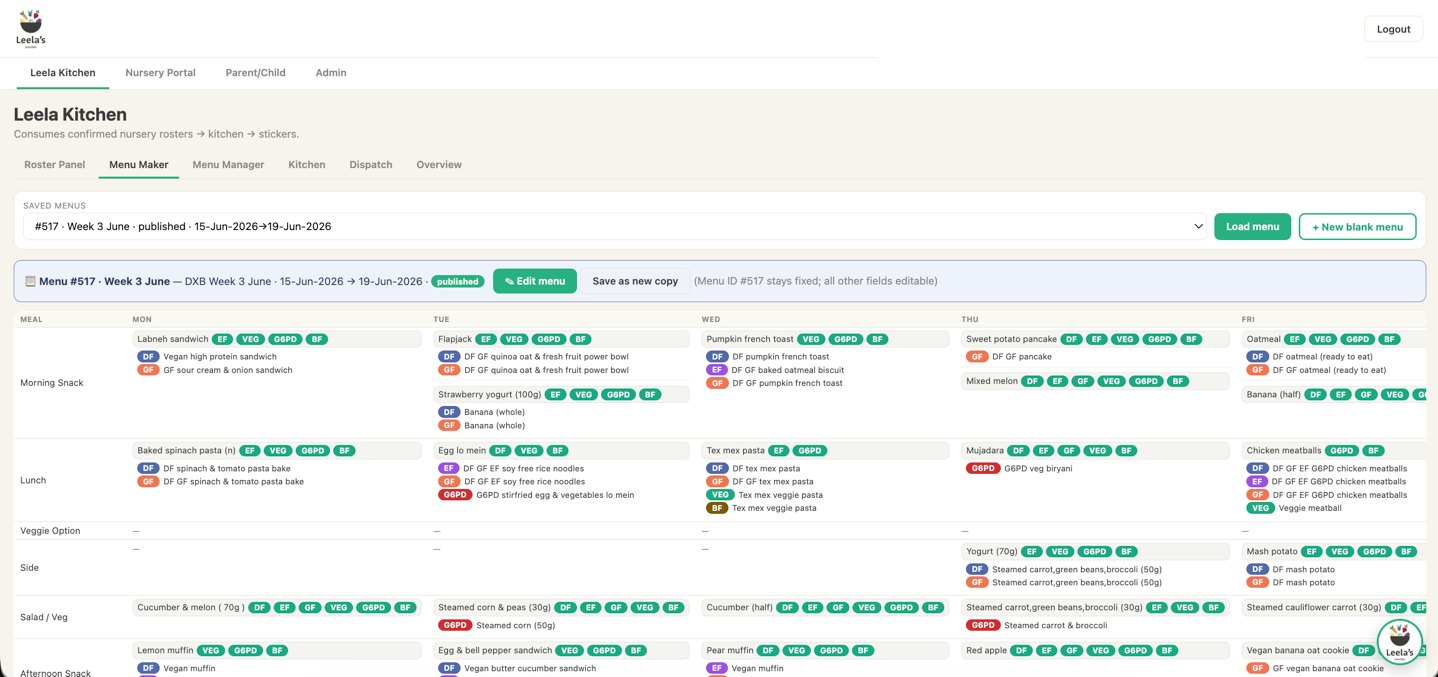The width and height of the screenshot is (1438, 677).
Task: Click Steamed carrot & broccoli G6PD alternative
Action: point(1056,626)
